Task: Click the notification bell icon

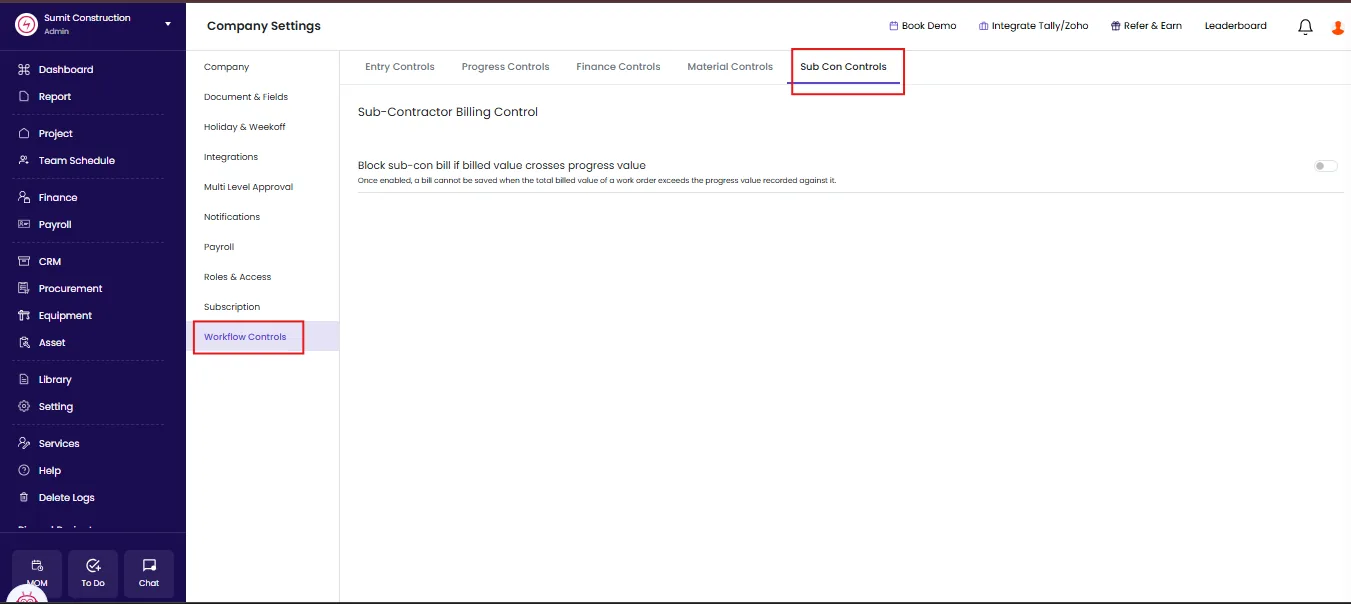Action: coord(1305,27)
